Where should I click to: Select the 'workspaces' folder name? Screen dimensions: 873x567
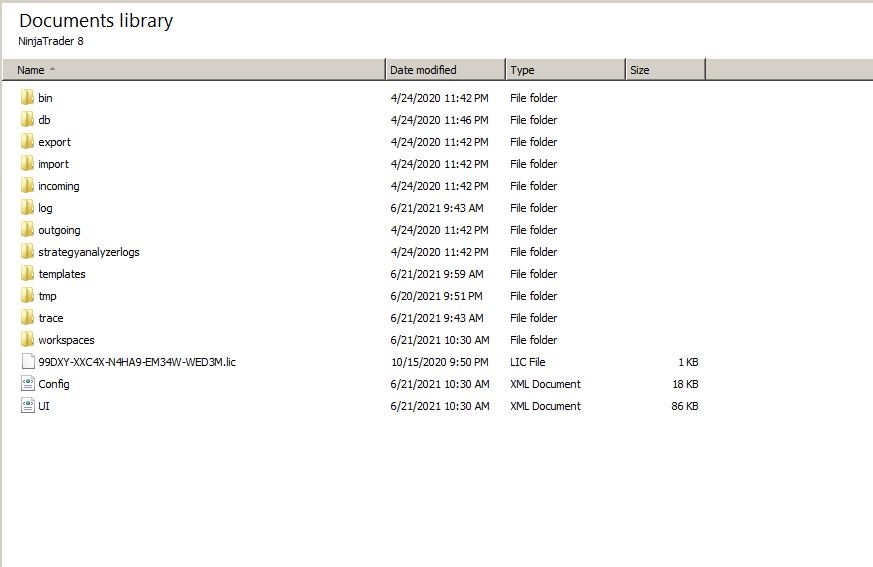click(66, 340)
